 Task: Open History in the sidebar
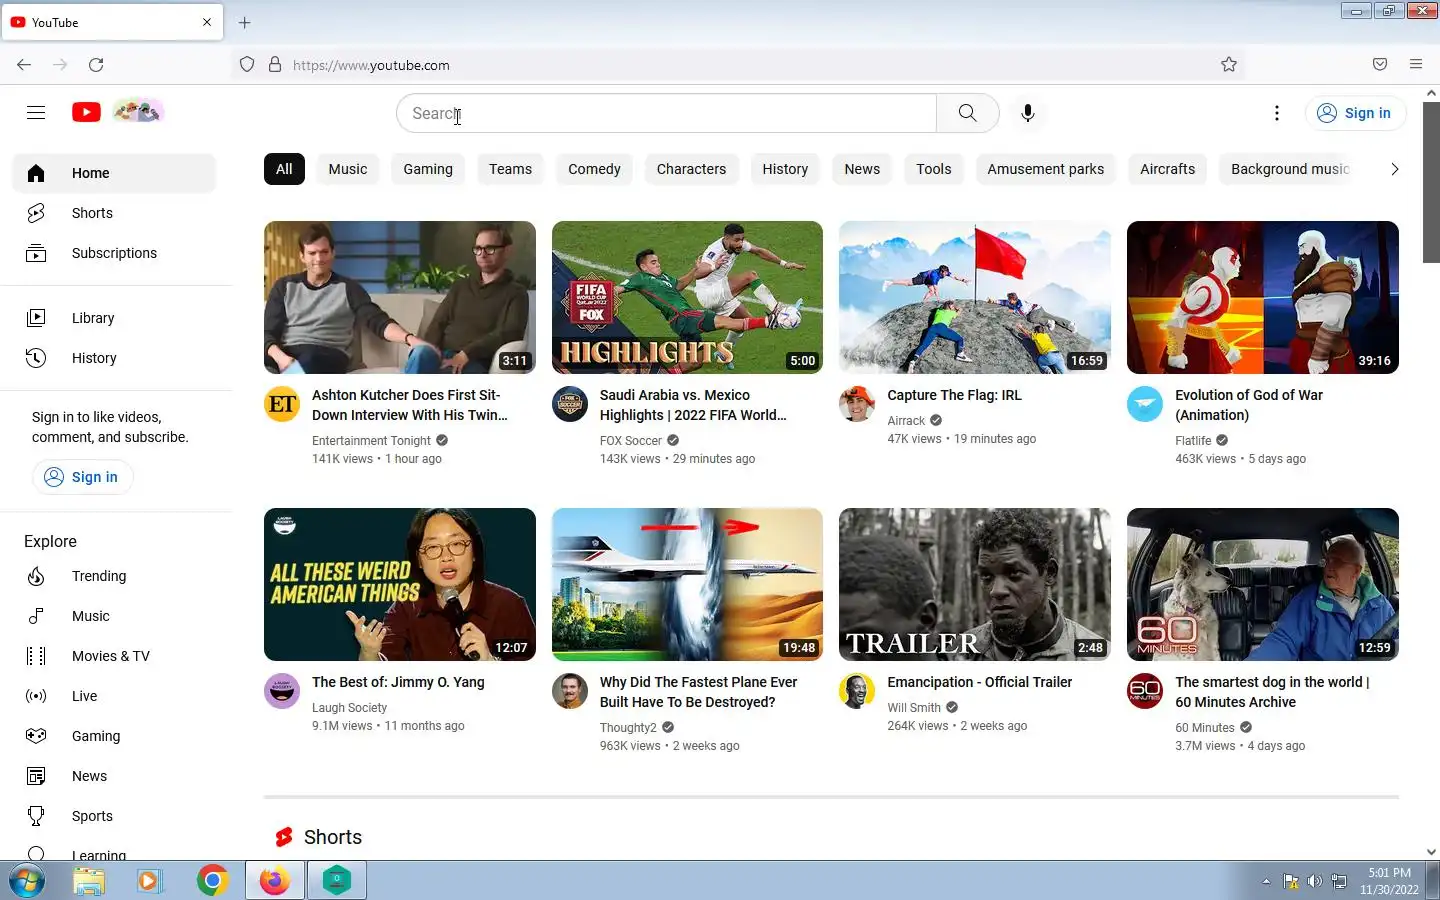tap(114, 358)
